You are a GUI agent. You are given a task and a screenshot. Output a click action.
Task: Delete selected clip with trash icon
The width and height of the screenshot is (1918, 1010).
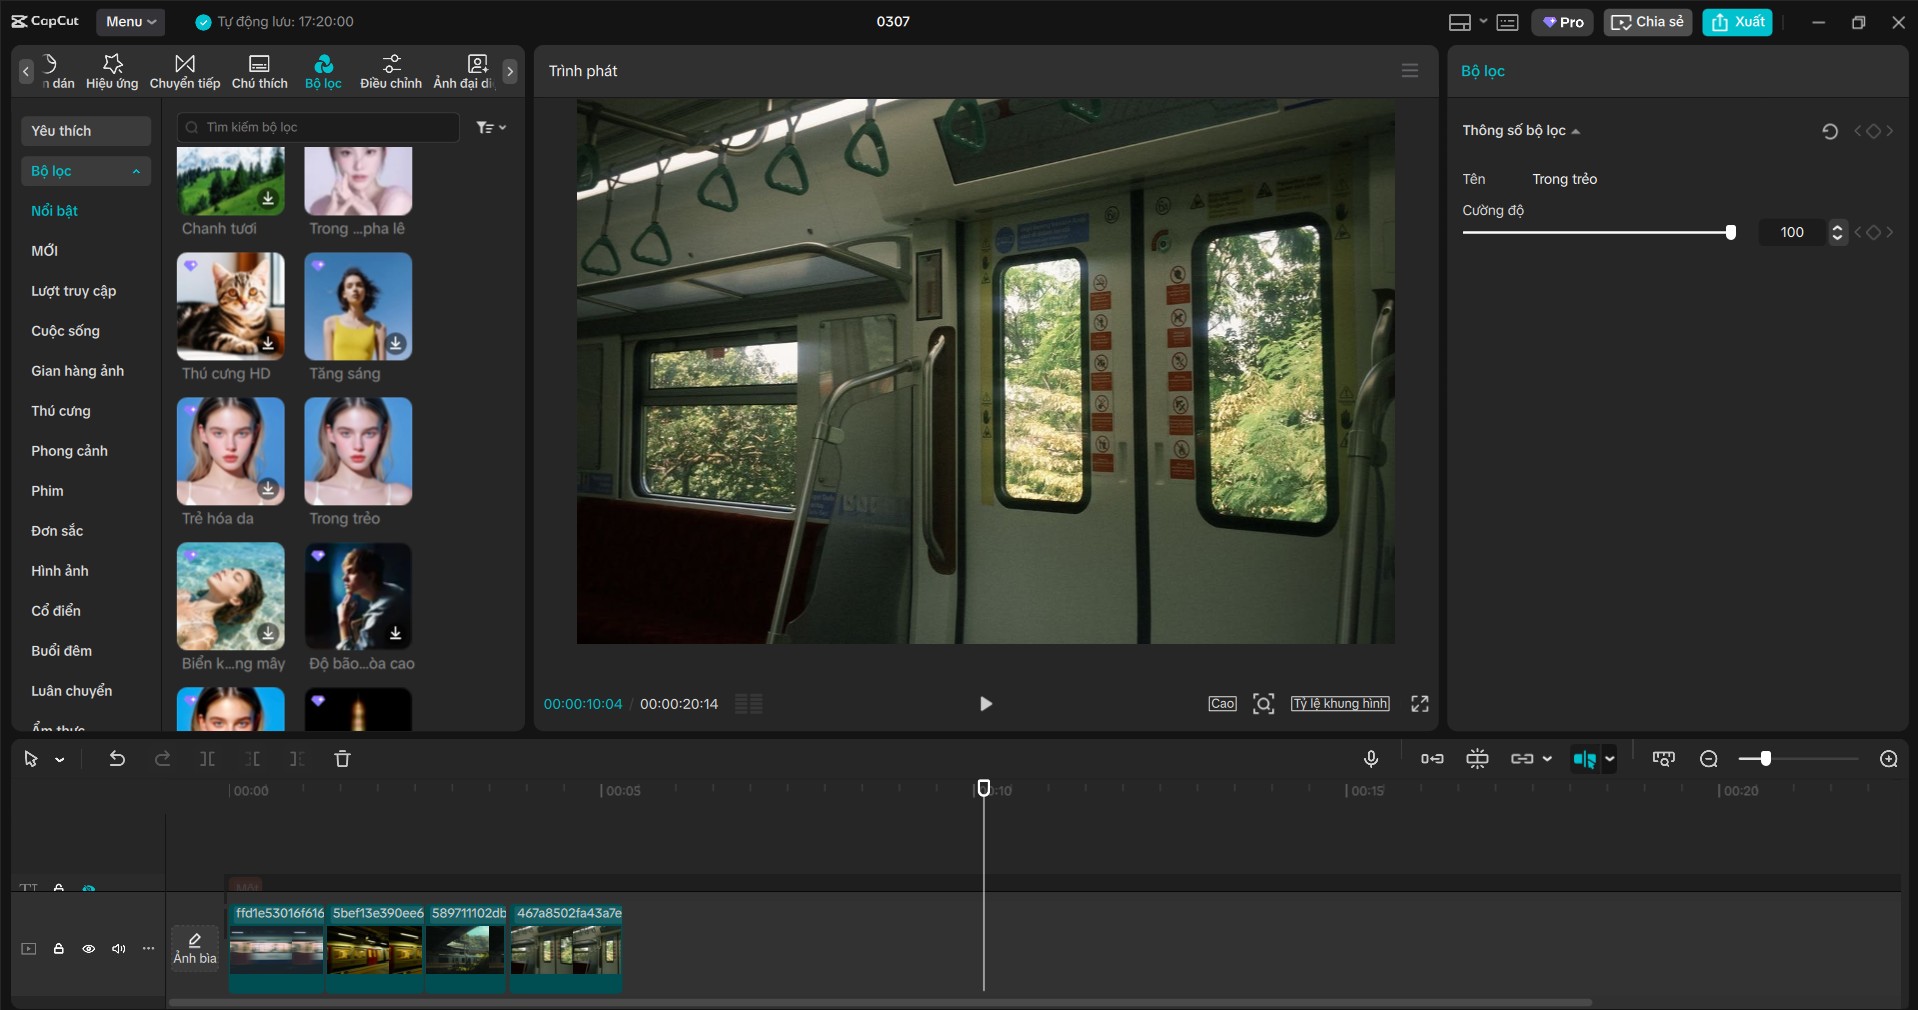coord(342,759)
